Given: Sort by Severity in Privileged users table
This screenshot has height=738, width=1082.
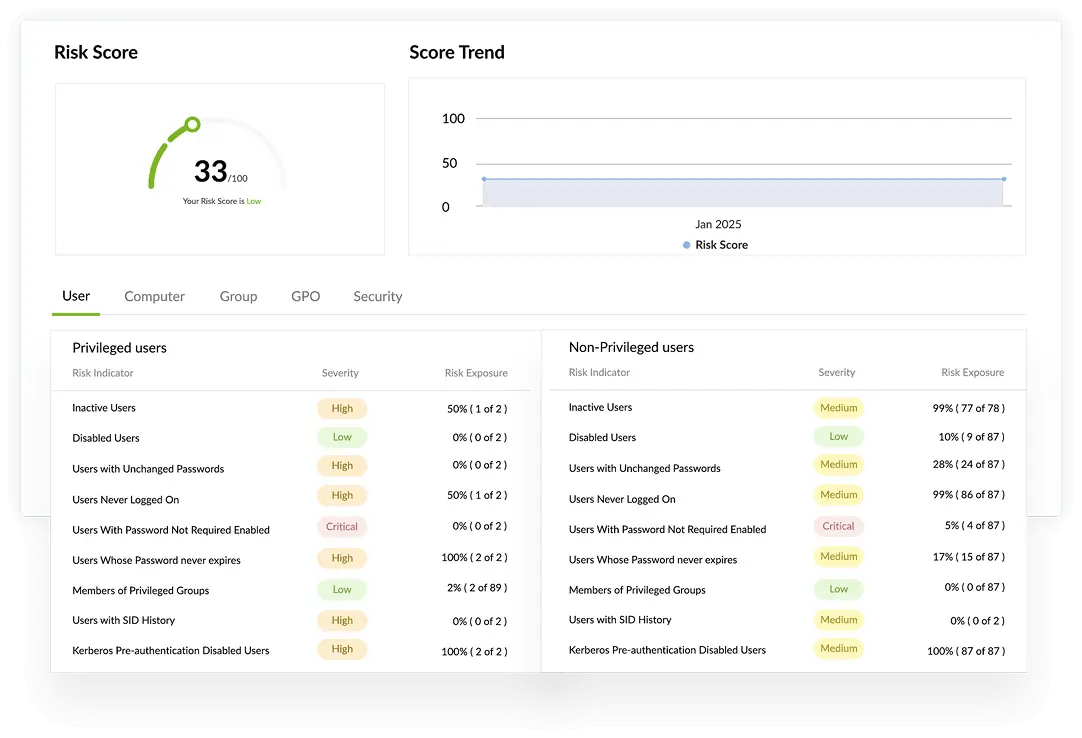Looking at the screenshot, I should coord(340,373).
